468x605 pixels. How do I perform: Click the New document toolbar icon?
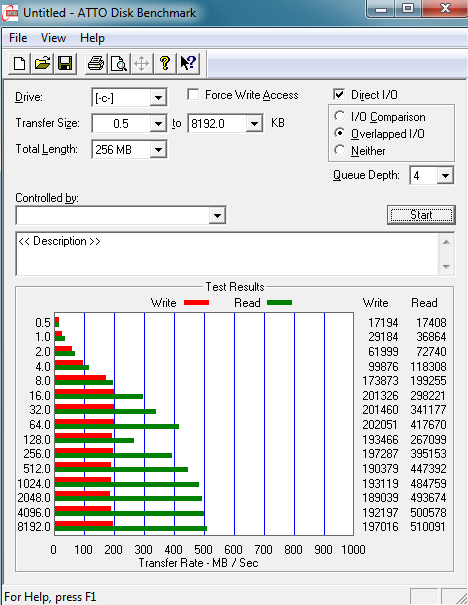[19, 64]
